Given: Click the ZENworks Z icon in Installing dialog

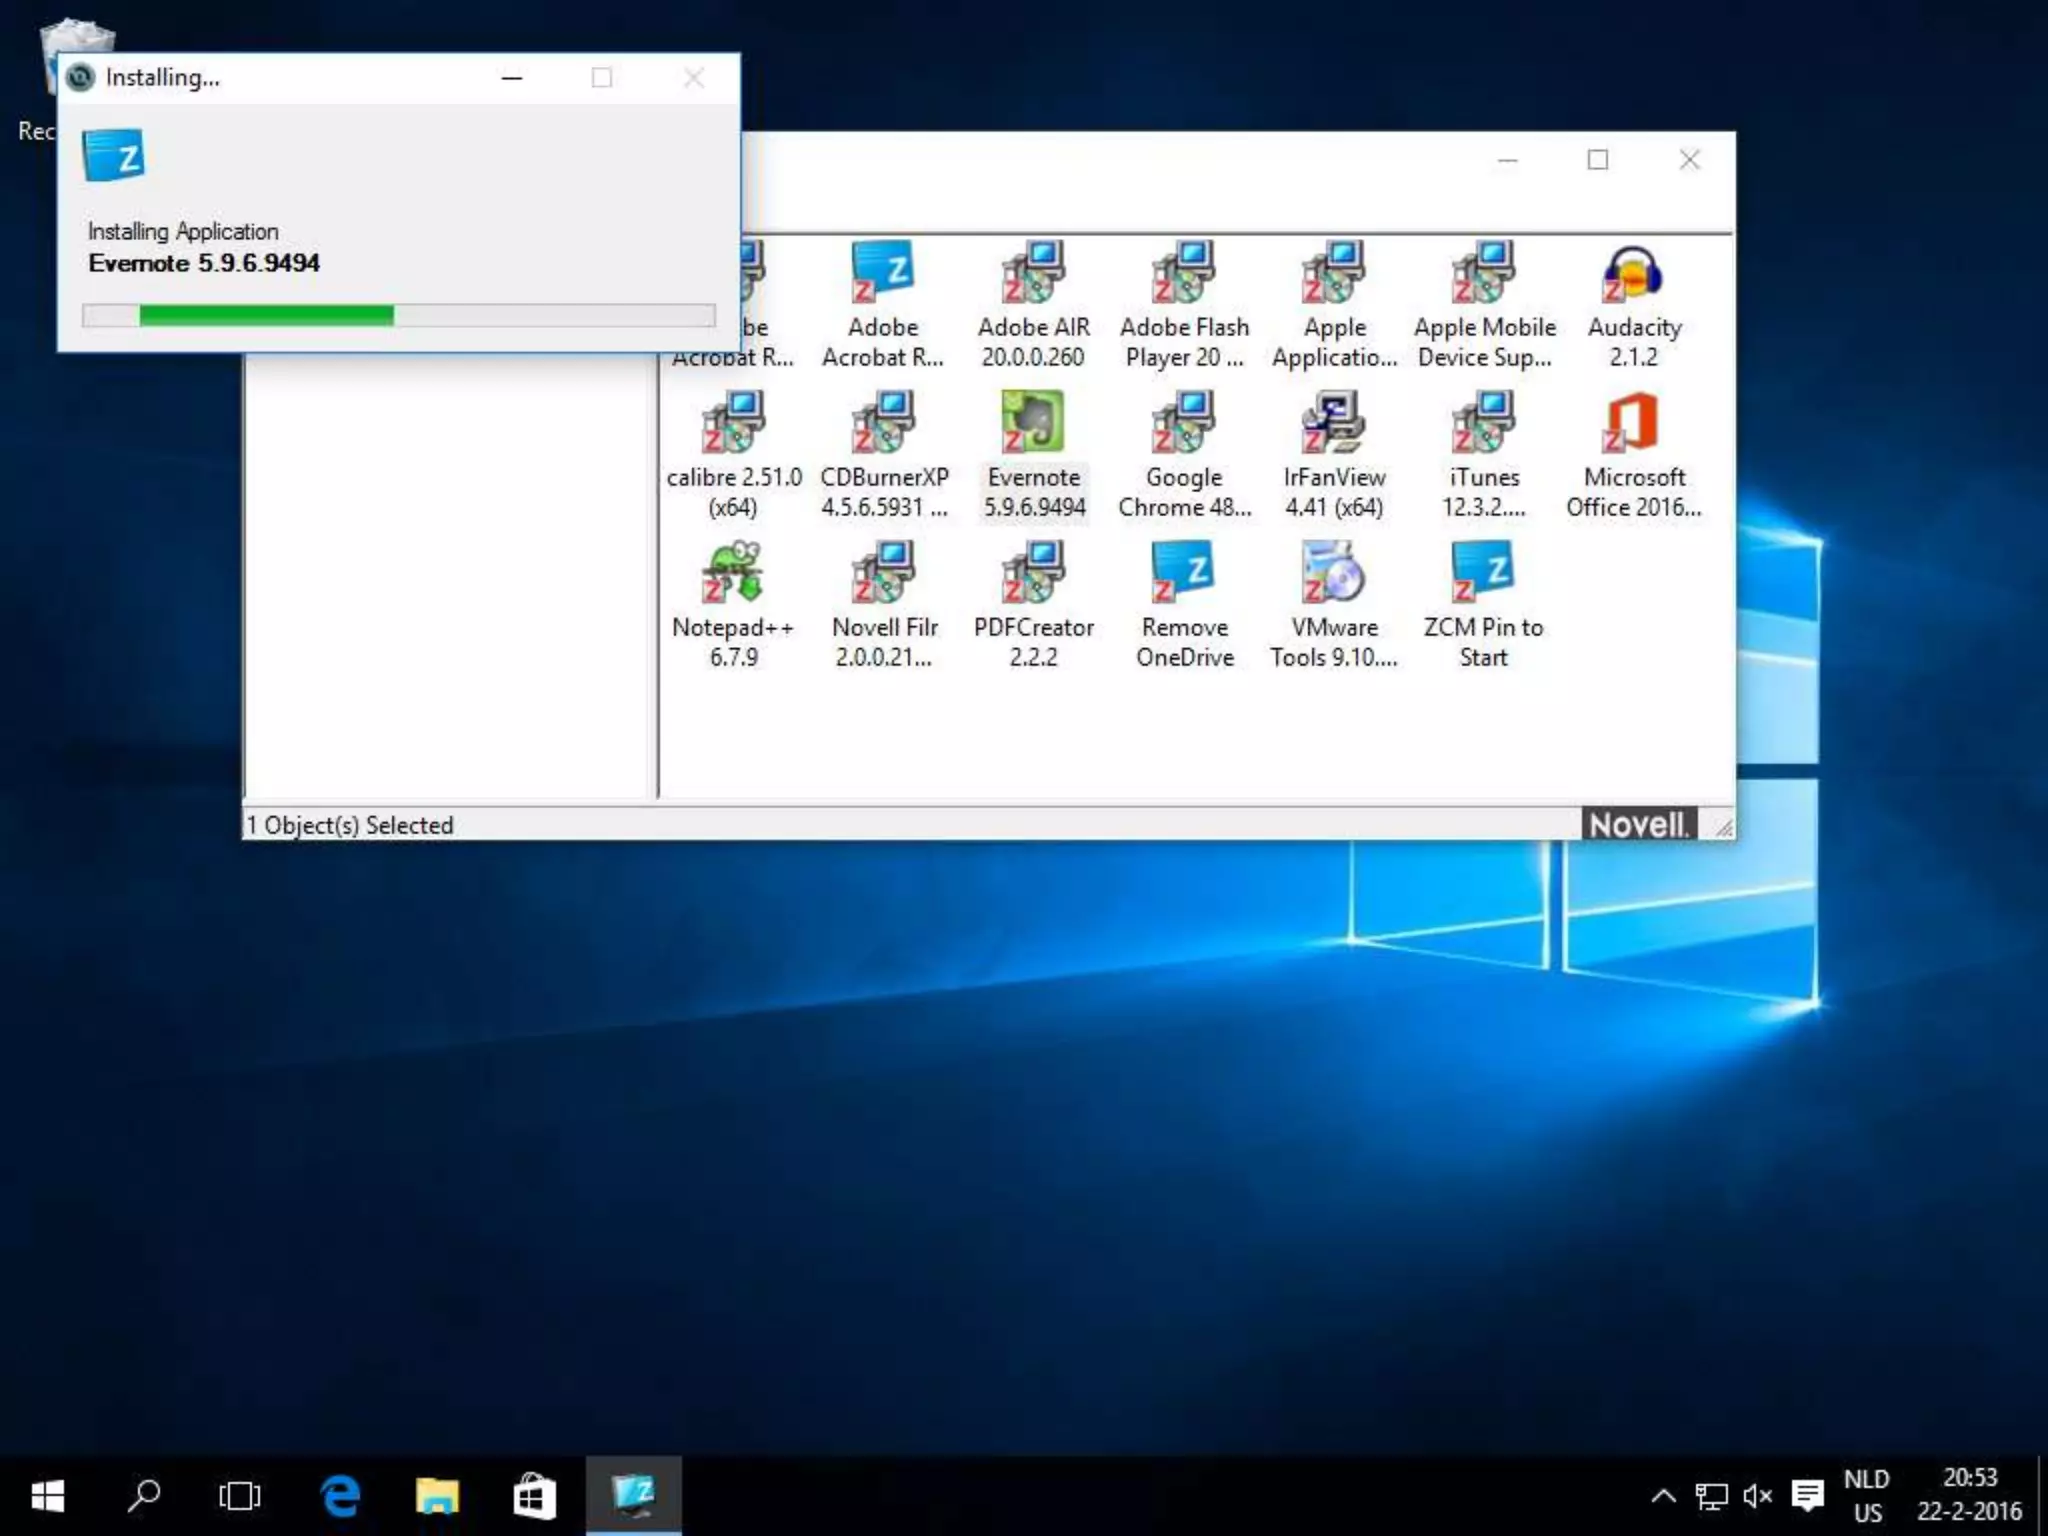Looking at the screenshot, I should click(113, 155).
